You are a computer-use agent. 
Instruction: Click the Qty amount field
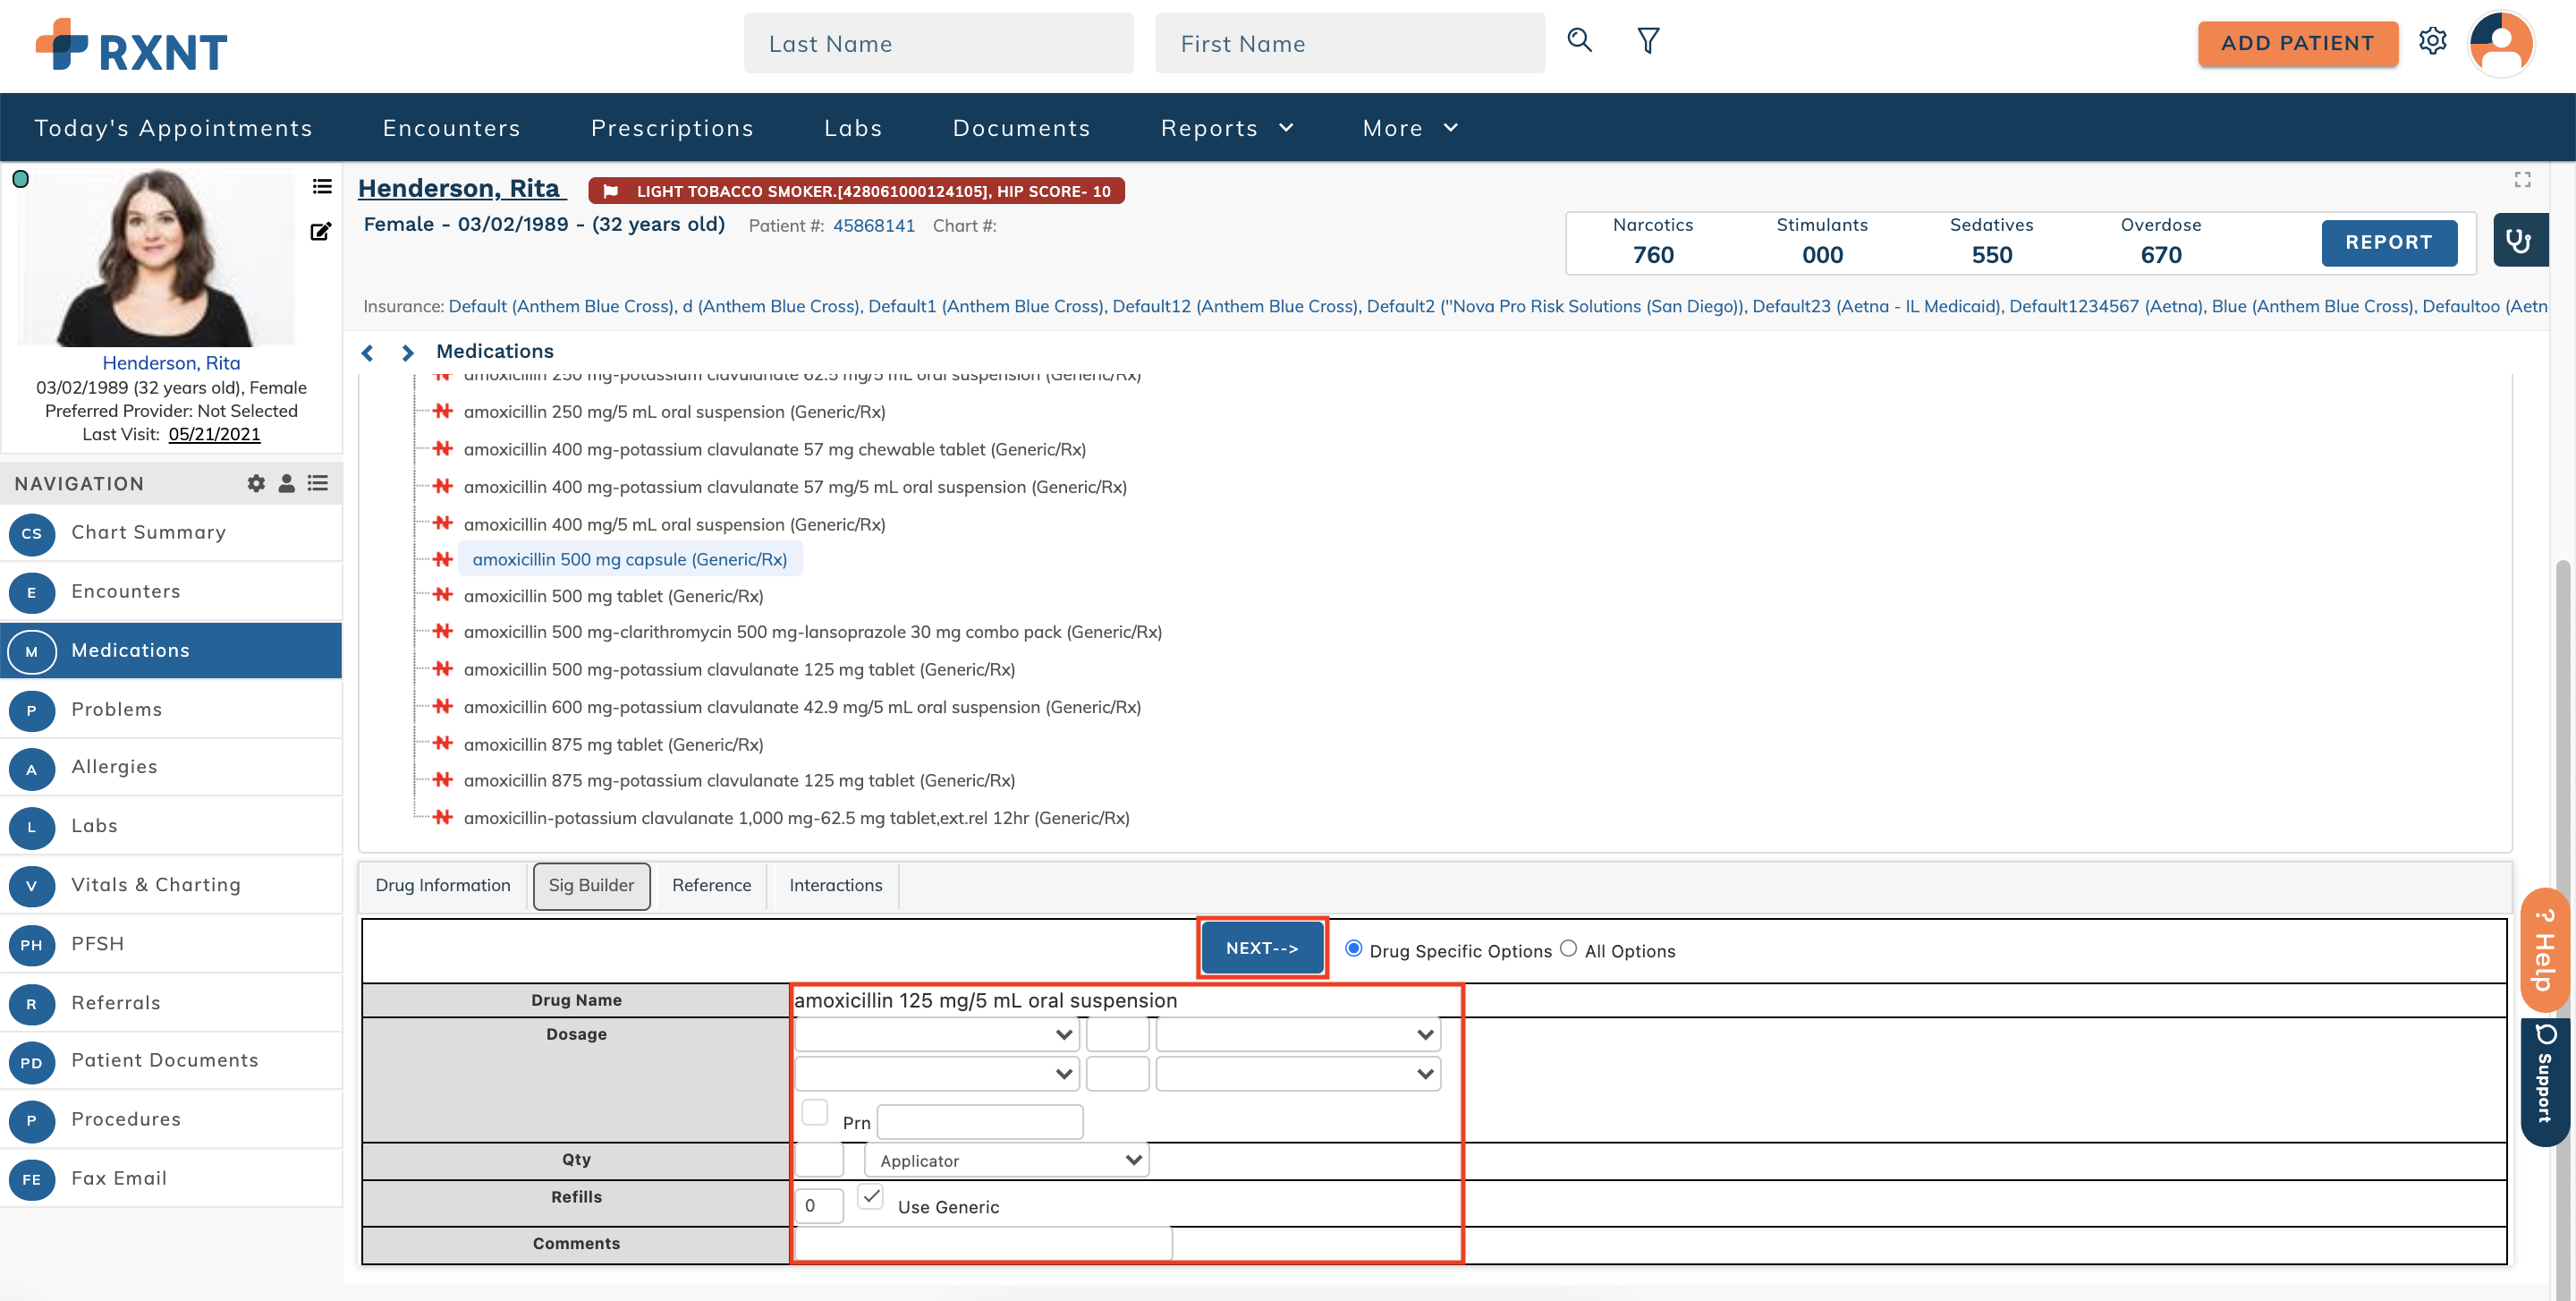point(819,1160)
